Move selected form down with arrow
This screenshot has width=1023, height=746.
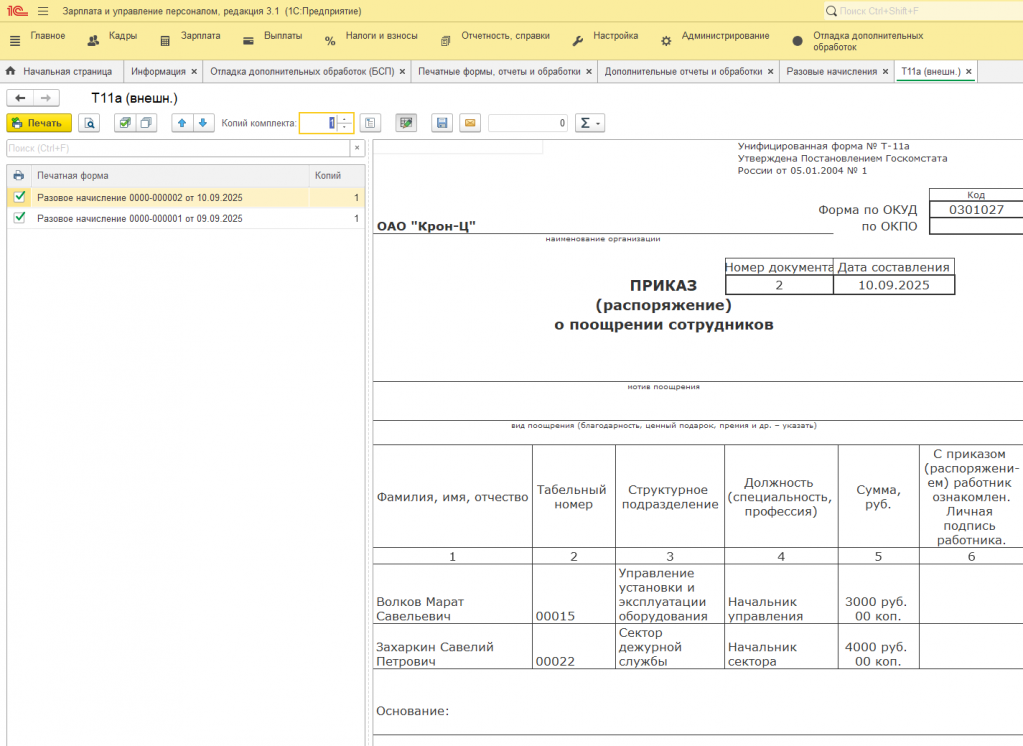pos(203,123)
